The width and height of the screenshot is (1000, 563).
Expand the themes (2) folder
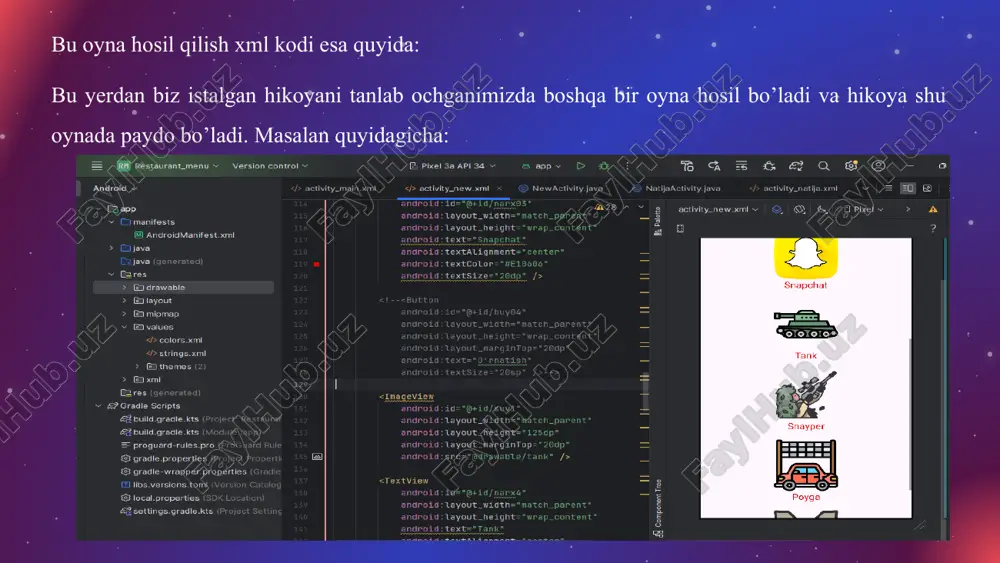[137, 367]
